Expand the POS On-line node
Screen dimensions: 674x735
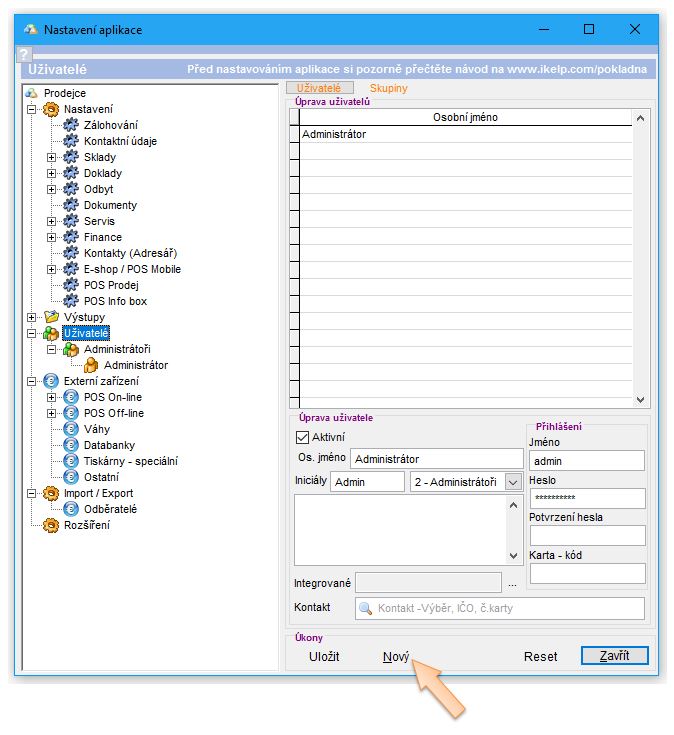point(52,397)
